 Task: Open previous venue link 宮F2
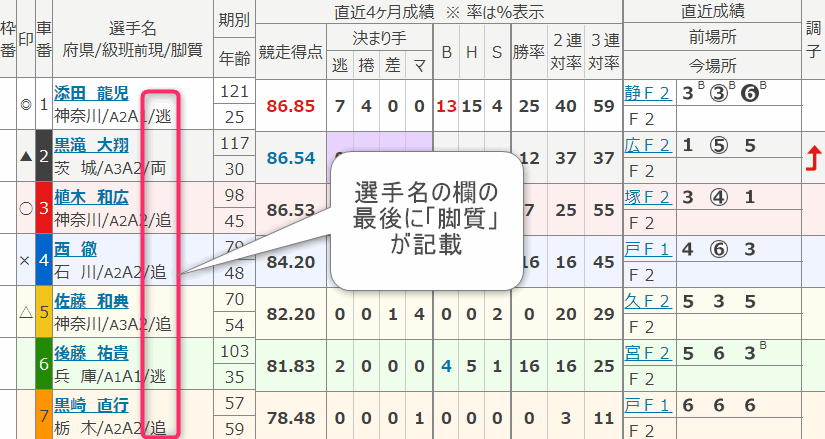647,353
